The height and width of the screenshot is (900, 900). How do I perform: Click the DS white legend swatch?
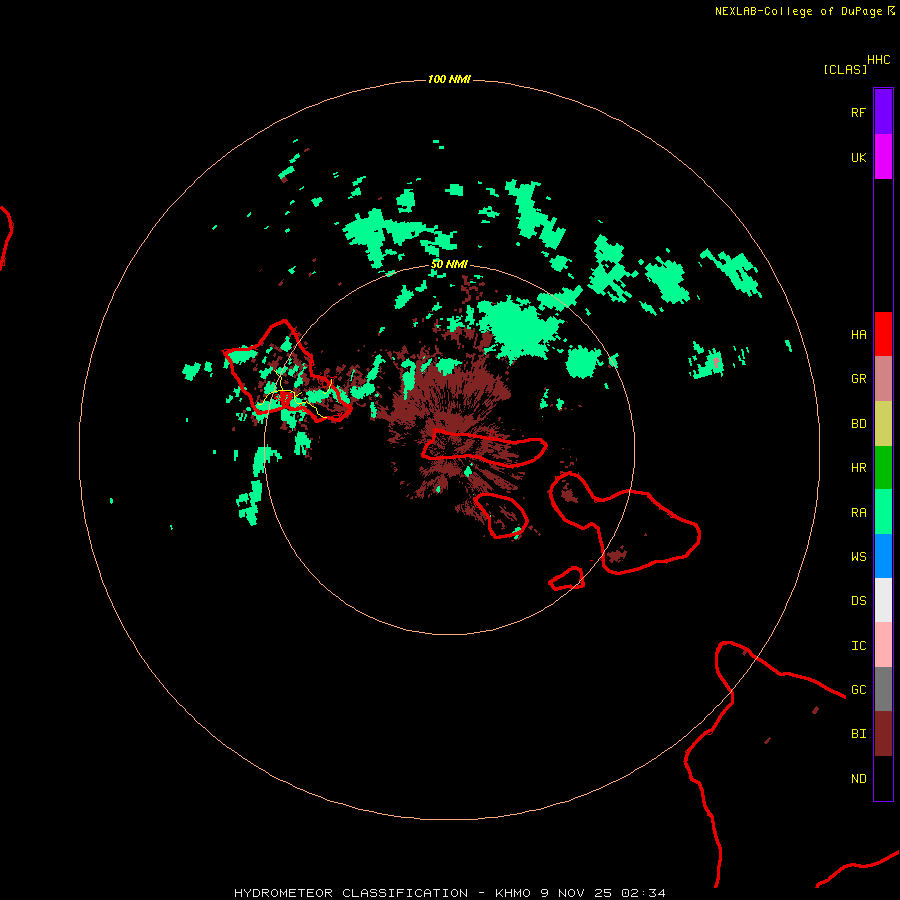coord(883,600)
